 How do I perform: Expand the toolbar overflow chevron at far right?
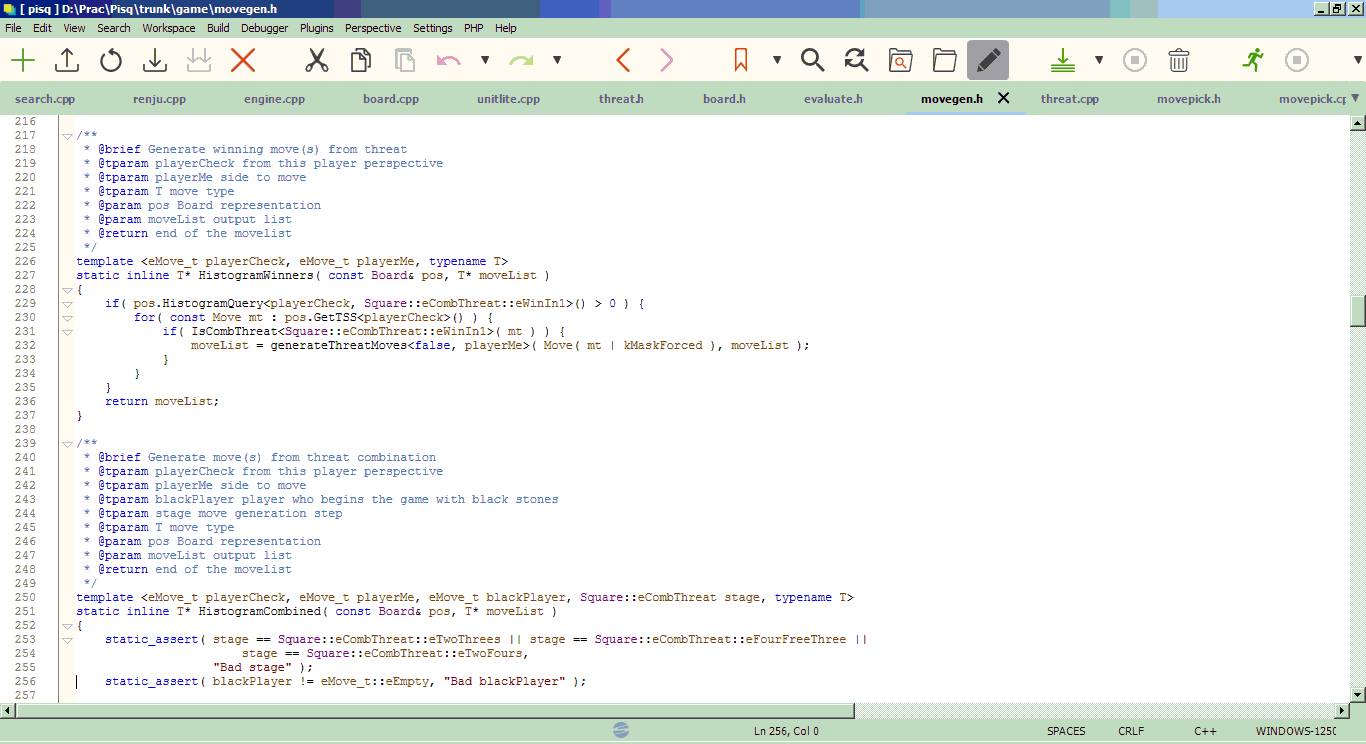(1357, 60)
